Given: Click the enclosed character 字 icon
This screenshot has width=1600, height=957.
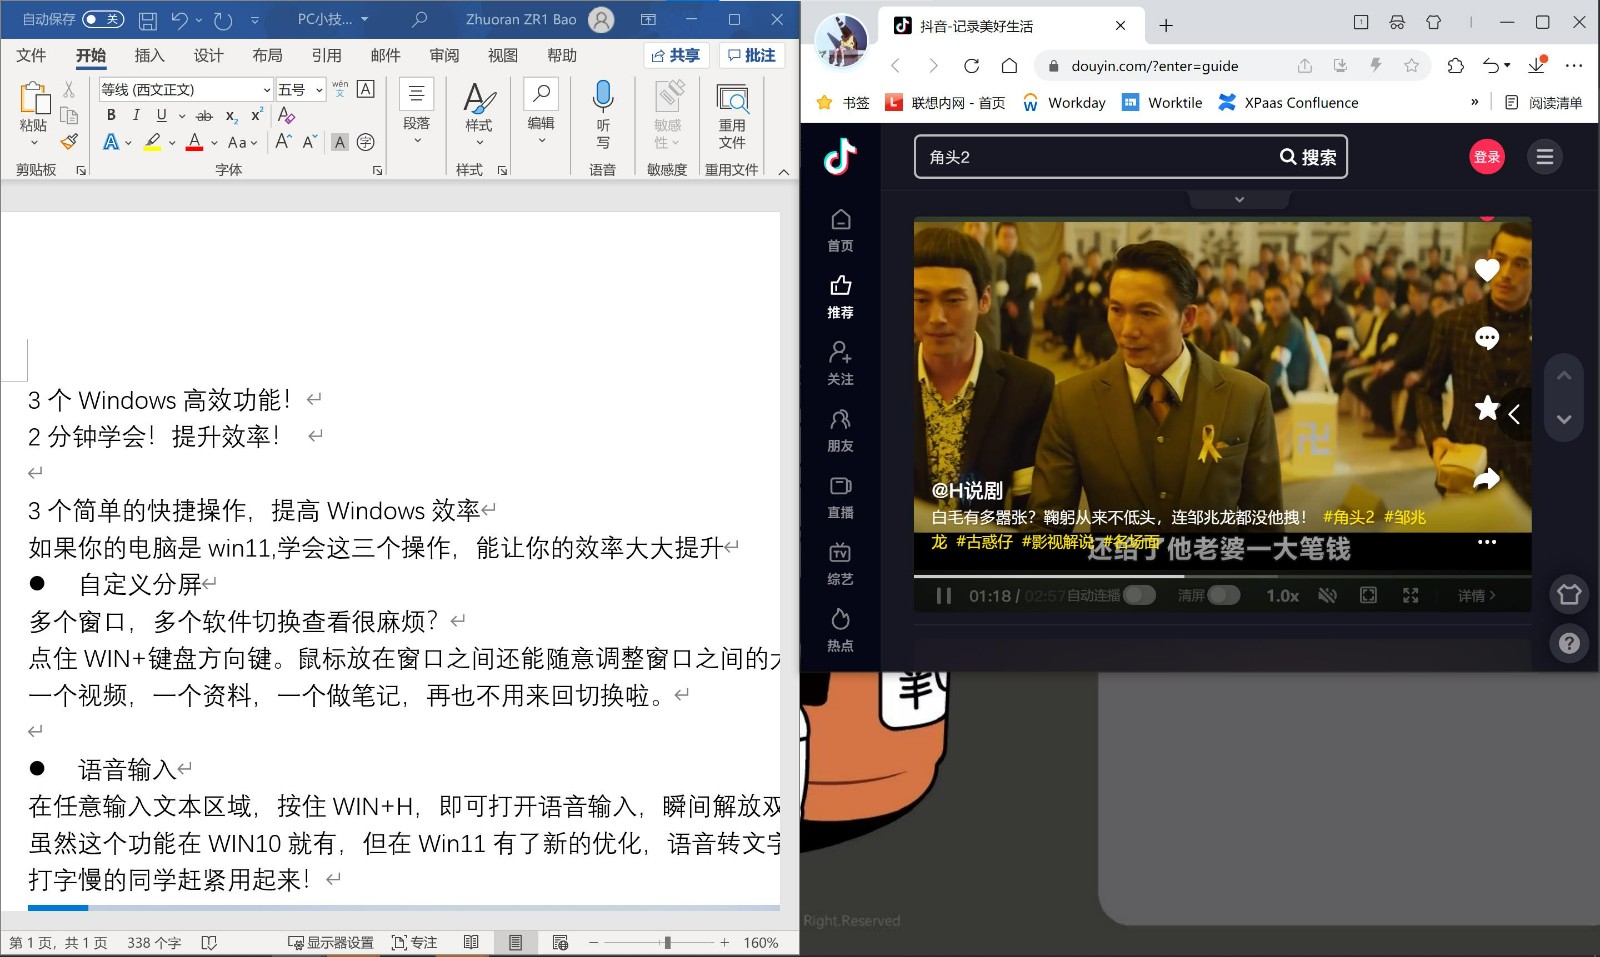Looking at the screenshot, I should pos(366,142).
